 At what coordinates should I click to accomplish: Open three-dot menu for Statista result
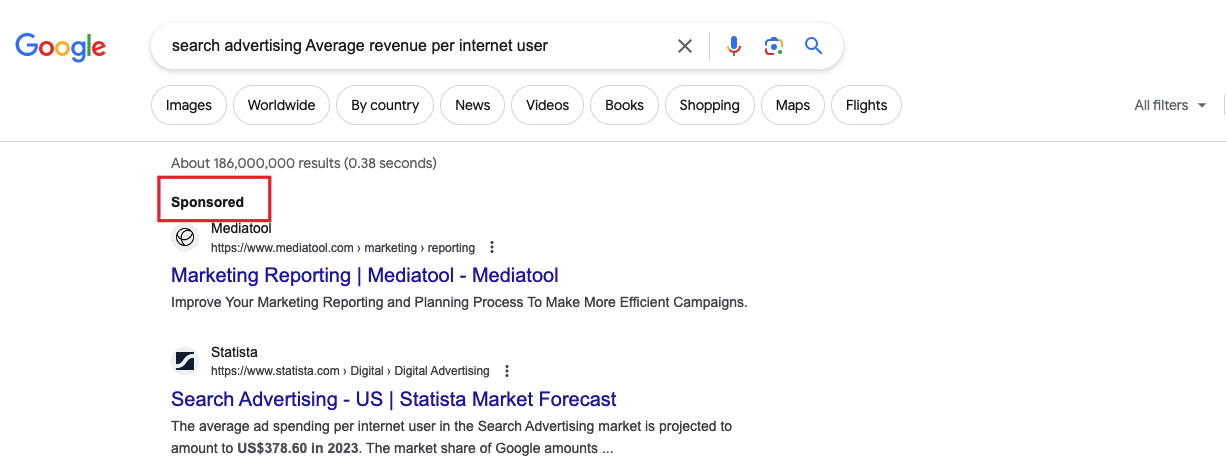(507, 370)
